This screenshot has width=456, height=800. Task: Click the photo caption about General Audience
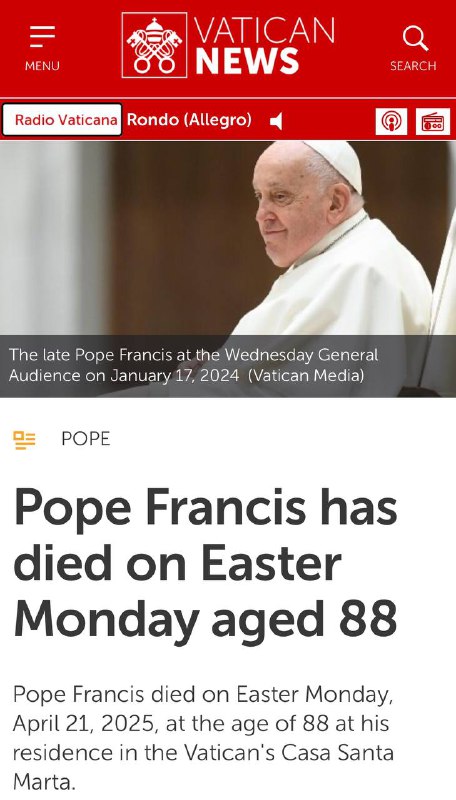[x=193, y=365]
